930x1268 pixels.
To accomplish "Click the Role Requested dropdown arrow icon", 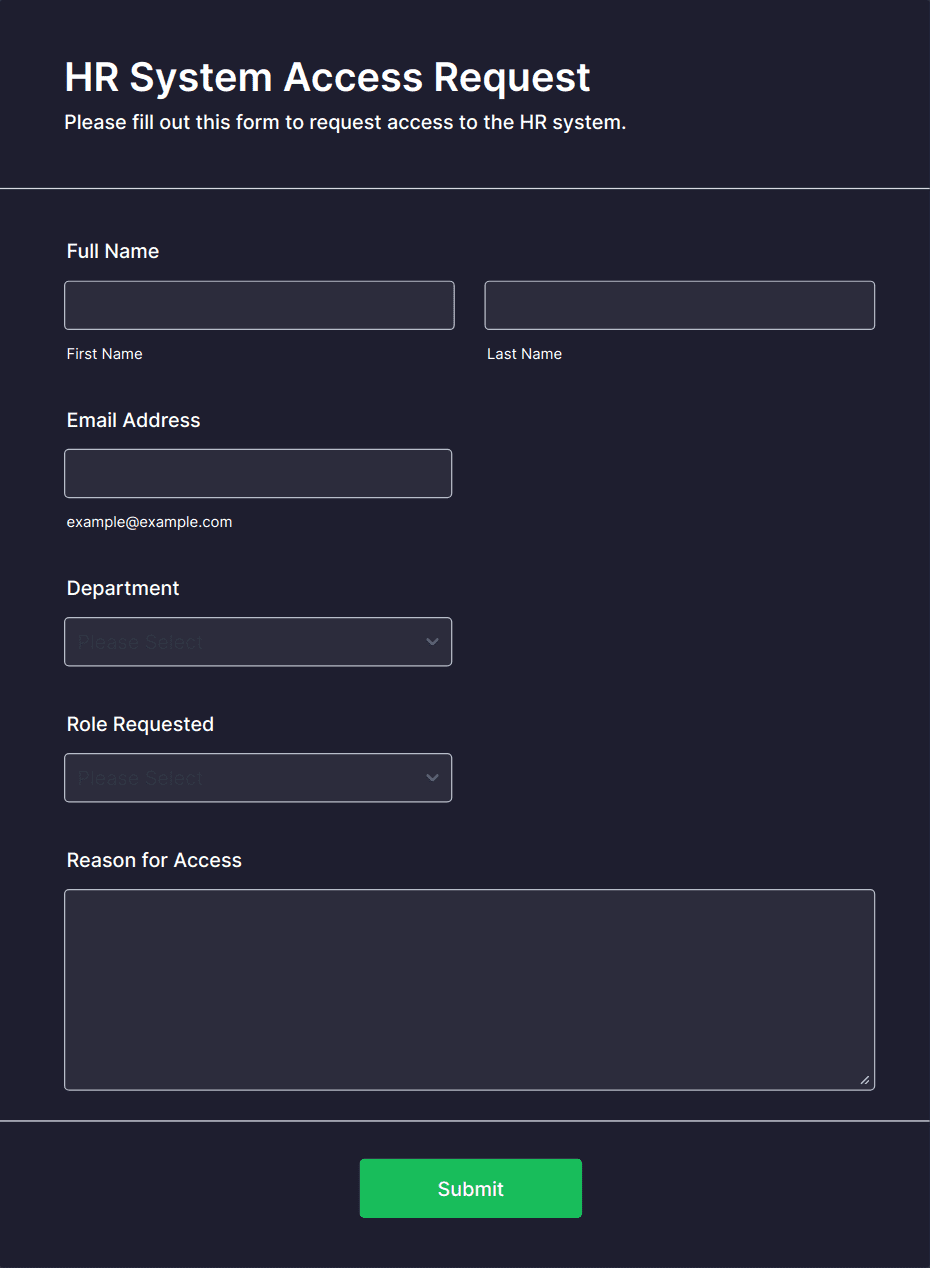I will pos(431,777).
